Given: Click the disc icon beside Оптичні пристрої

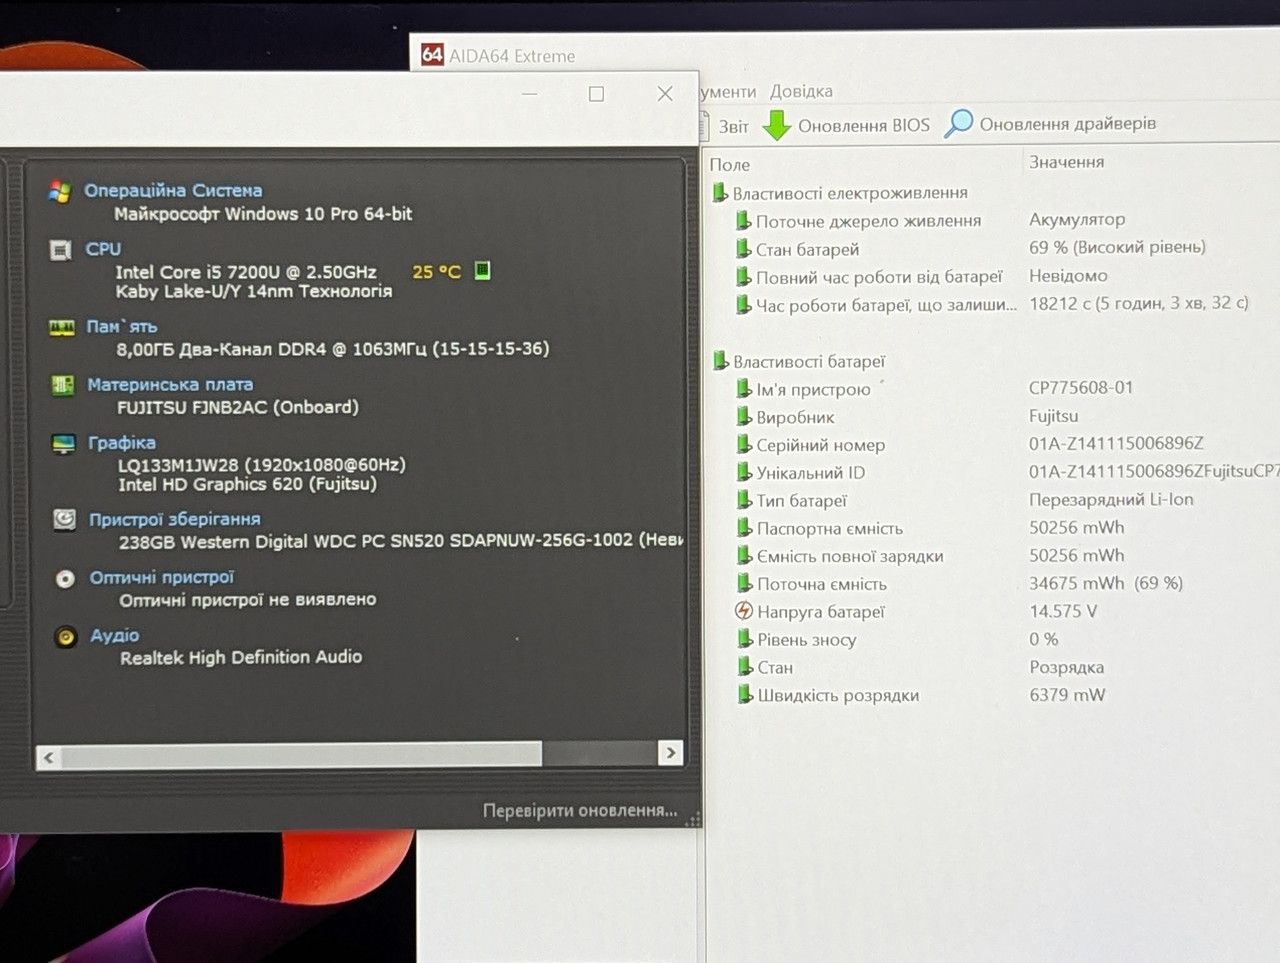Looking at the screenshot, I should coord(65,578).
